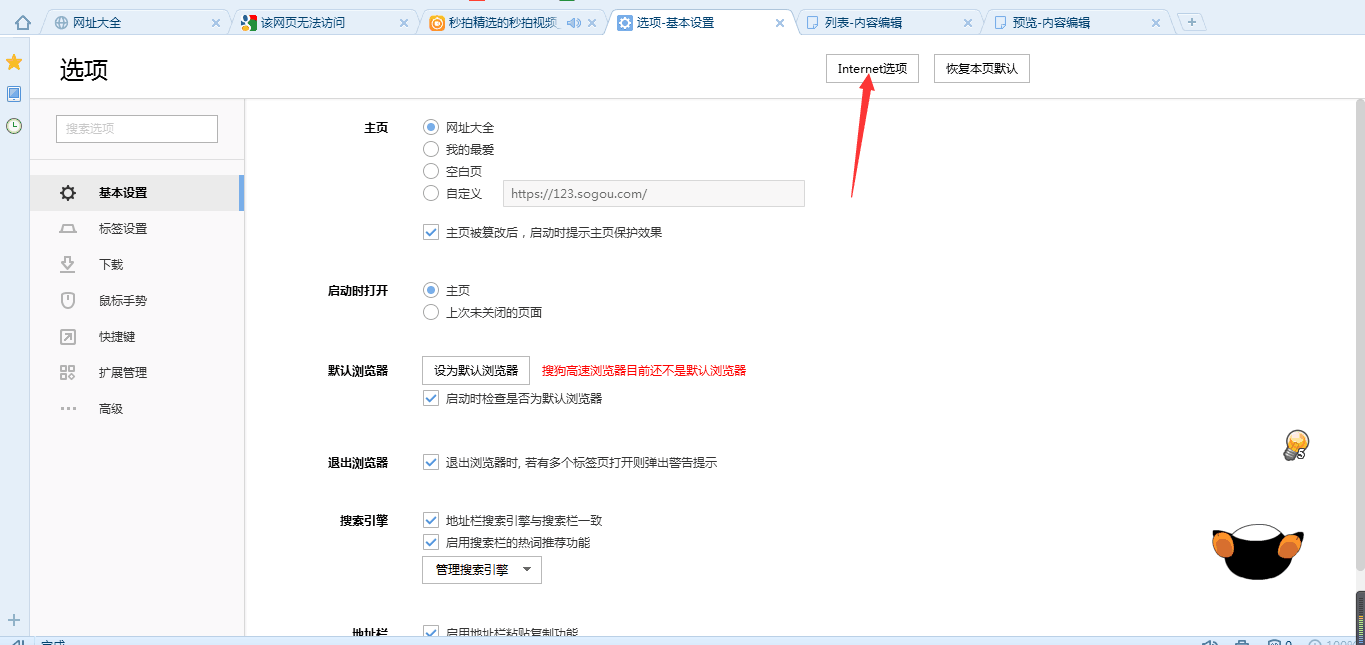The image size is (1365, 645).
Task: Go to 标签设置 section
Action: (122, 229)
